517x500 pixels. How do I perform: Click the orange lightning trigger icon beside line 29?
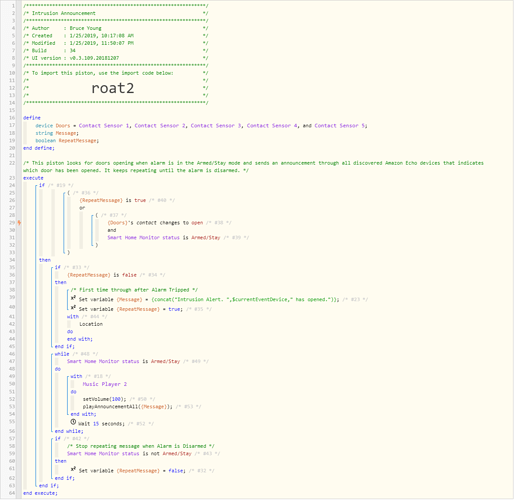19,223
